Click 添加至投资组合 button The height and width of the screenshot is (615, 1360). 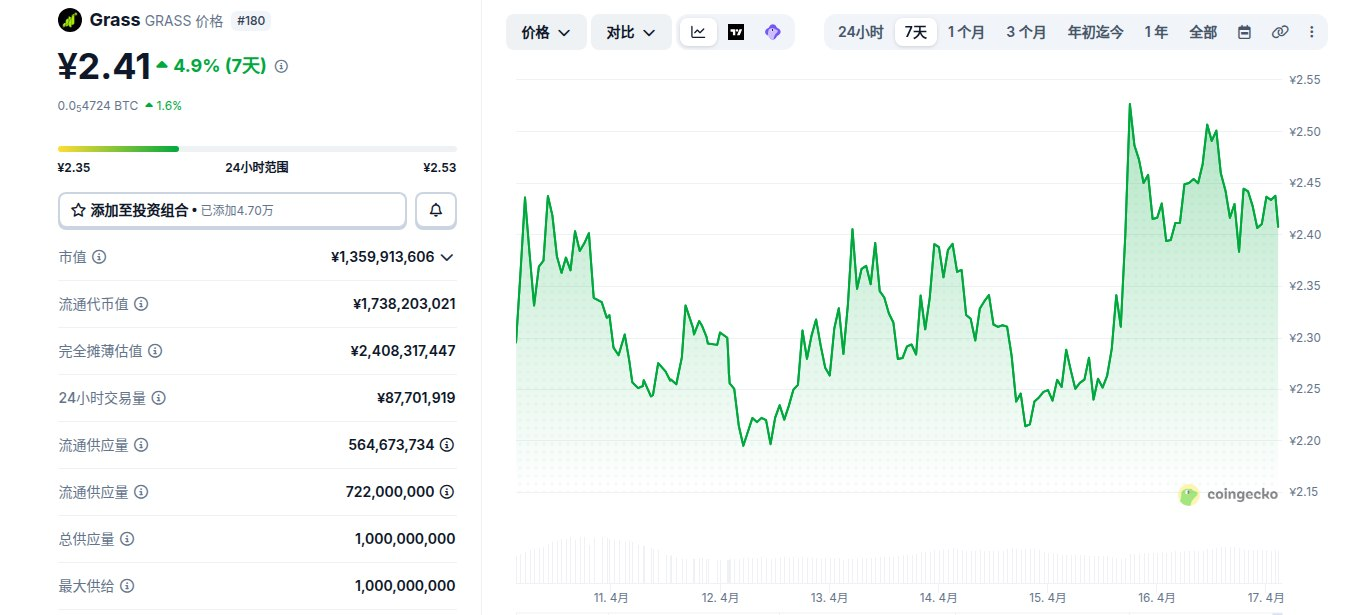pos(232,211)
